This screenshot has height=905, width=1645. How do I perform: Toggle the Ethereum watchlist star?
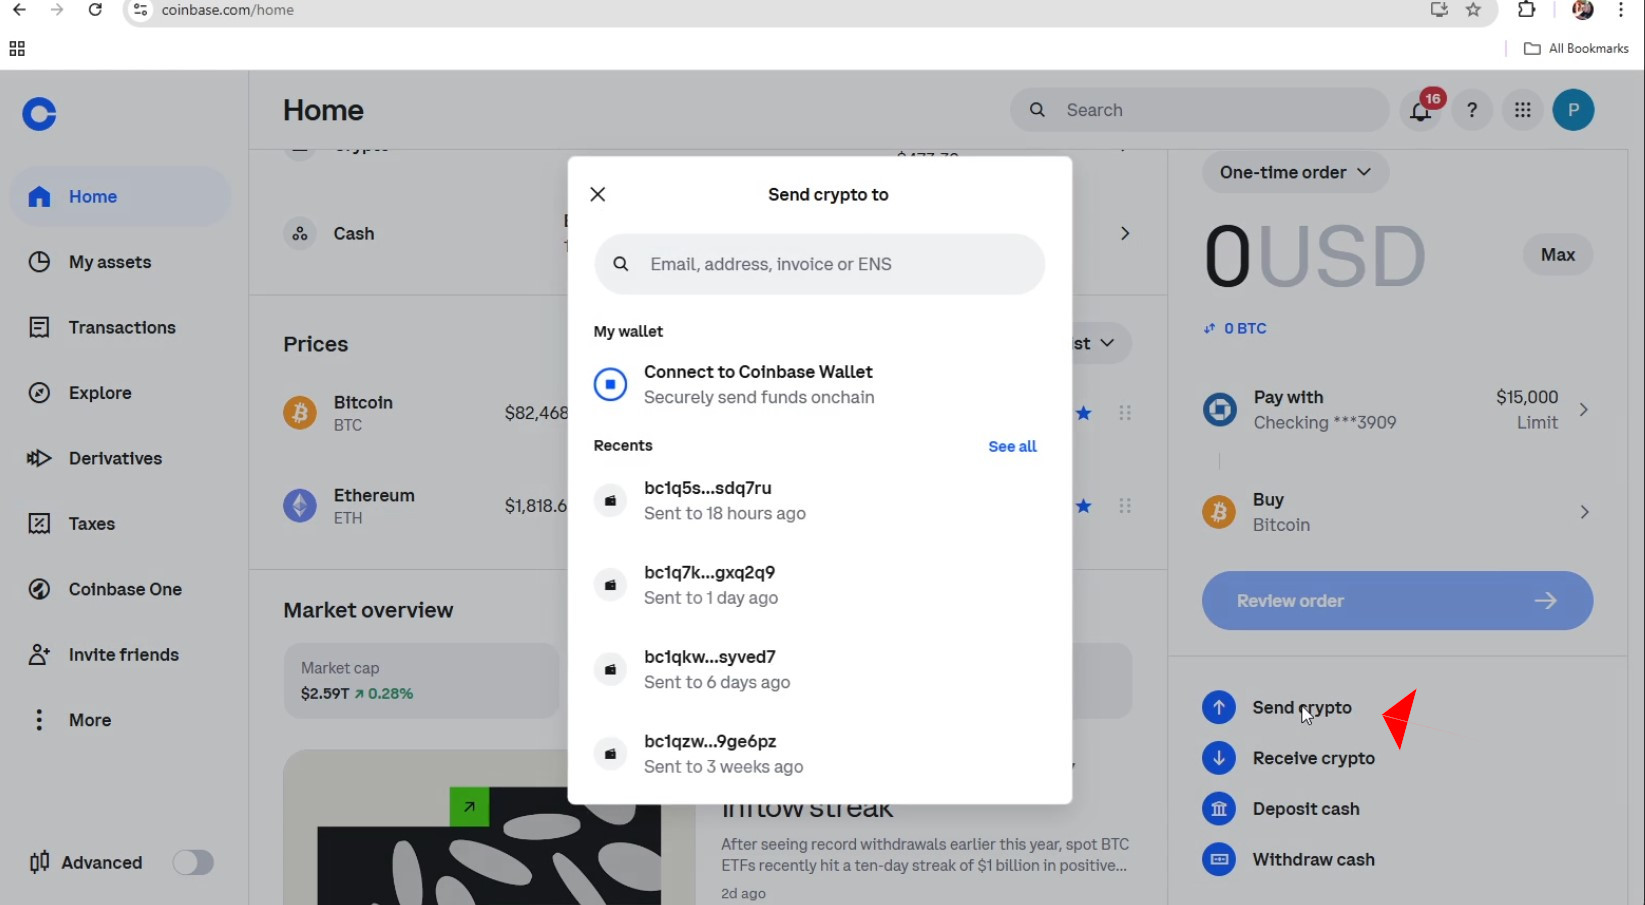tap(1084, 506)
